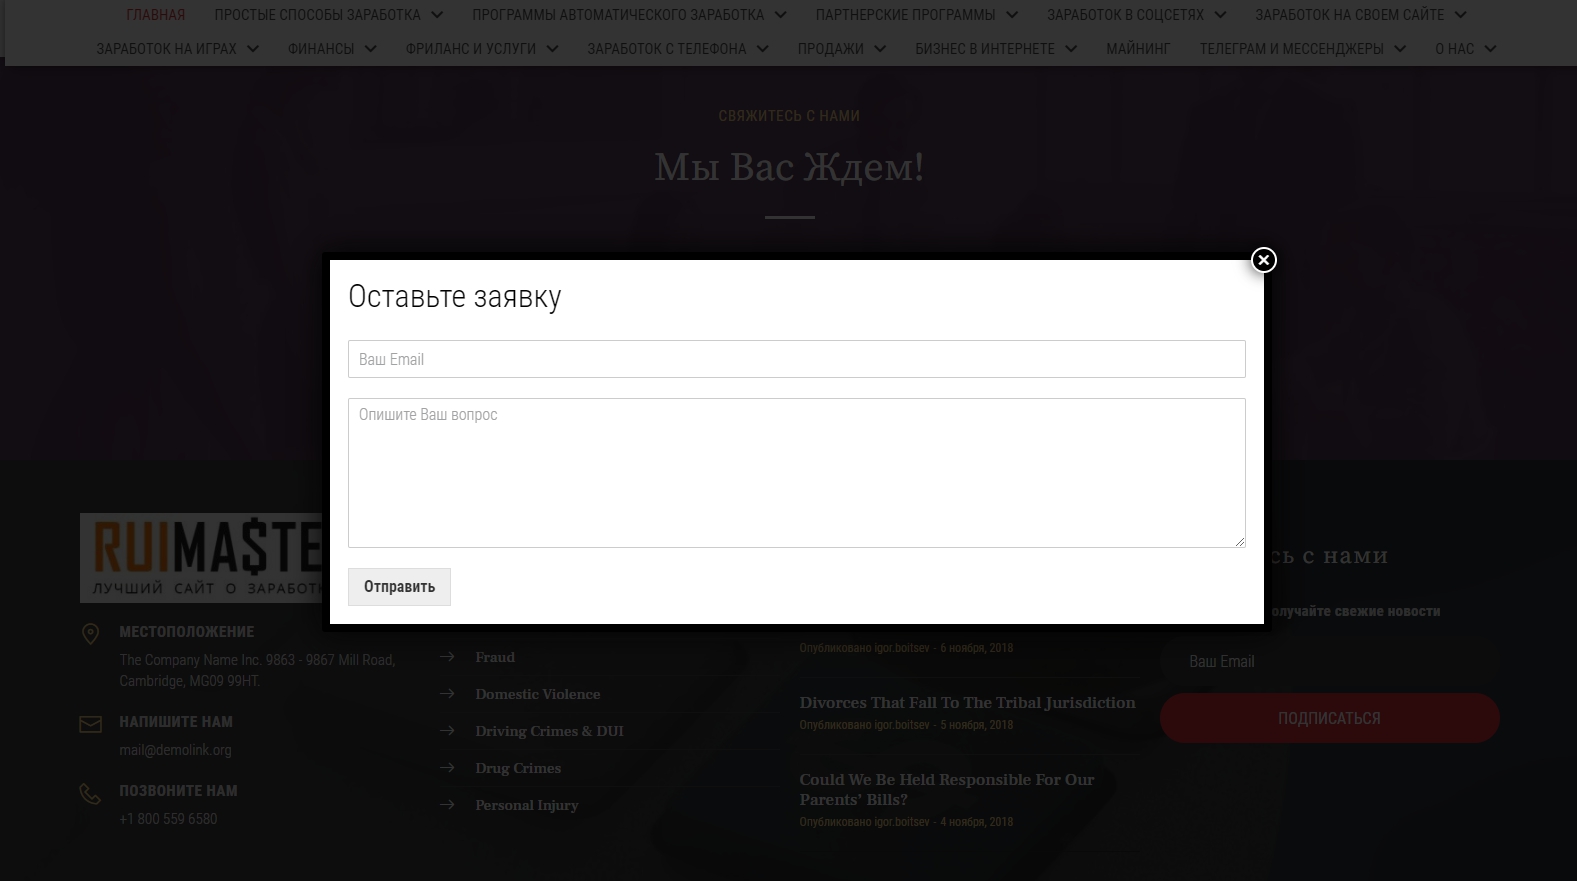Expand chevron next to О НАС

point(1490,48)
